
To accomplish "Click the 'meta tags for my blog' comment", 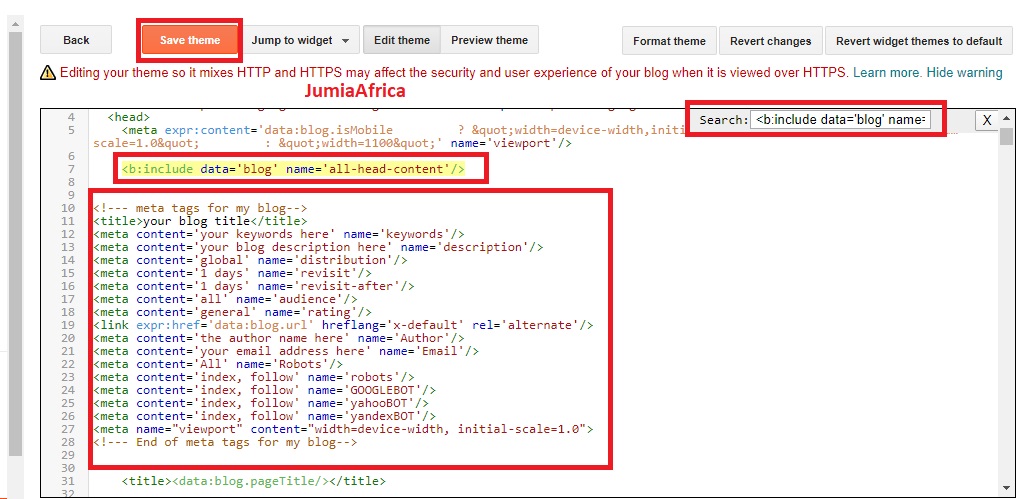I will click(206, 208).
